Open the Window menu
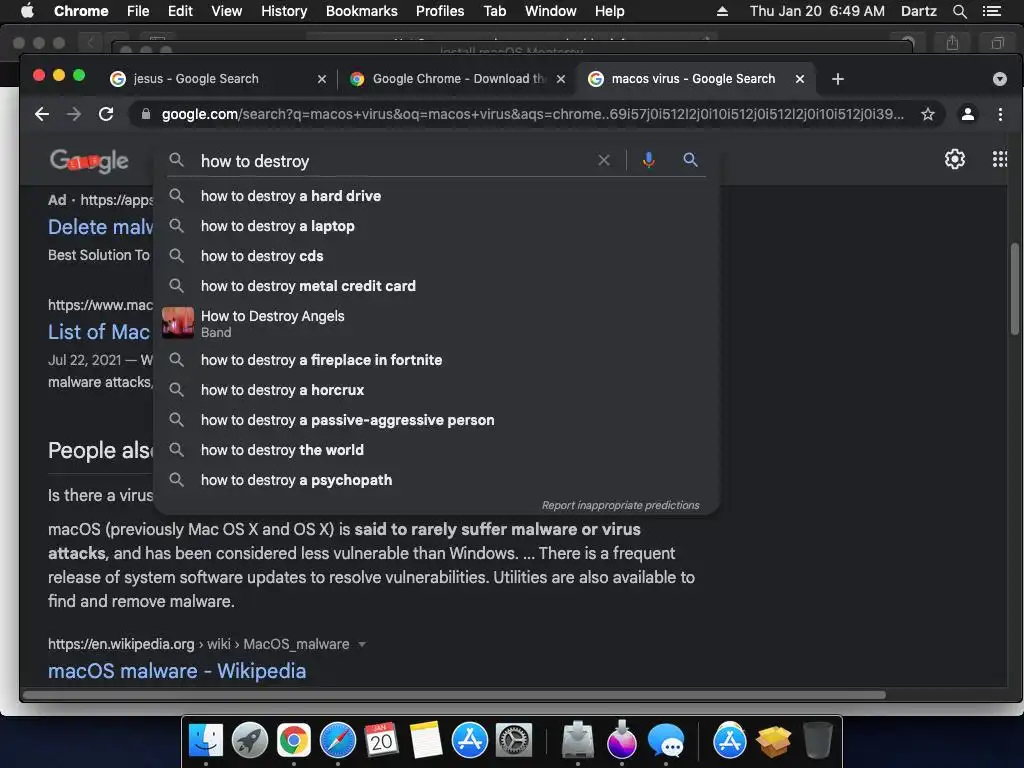Viewport: 1024px width, 768px height. click(551, 11)
